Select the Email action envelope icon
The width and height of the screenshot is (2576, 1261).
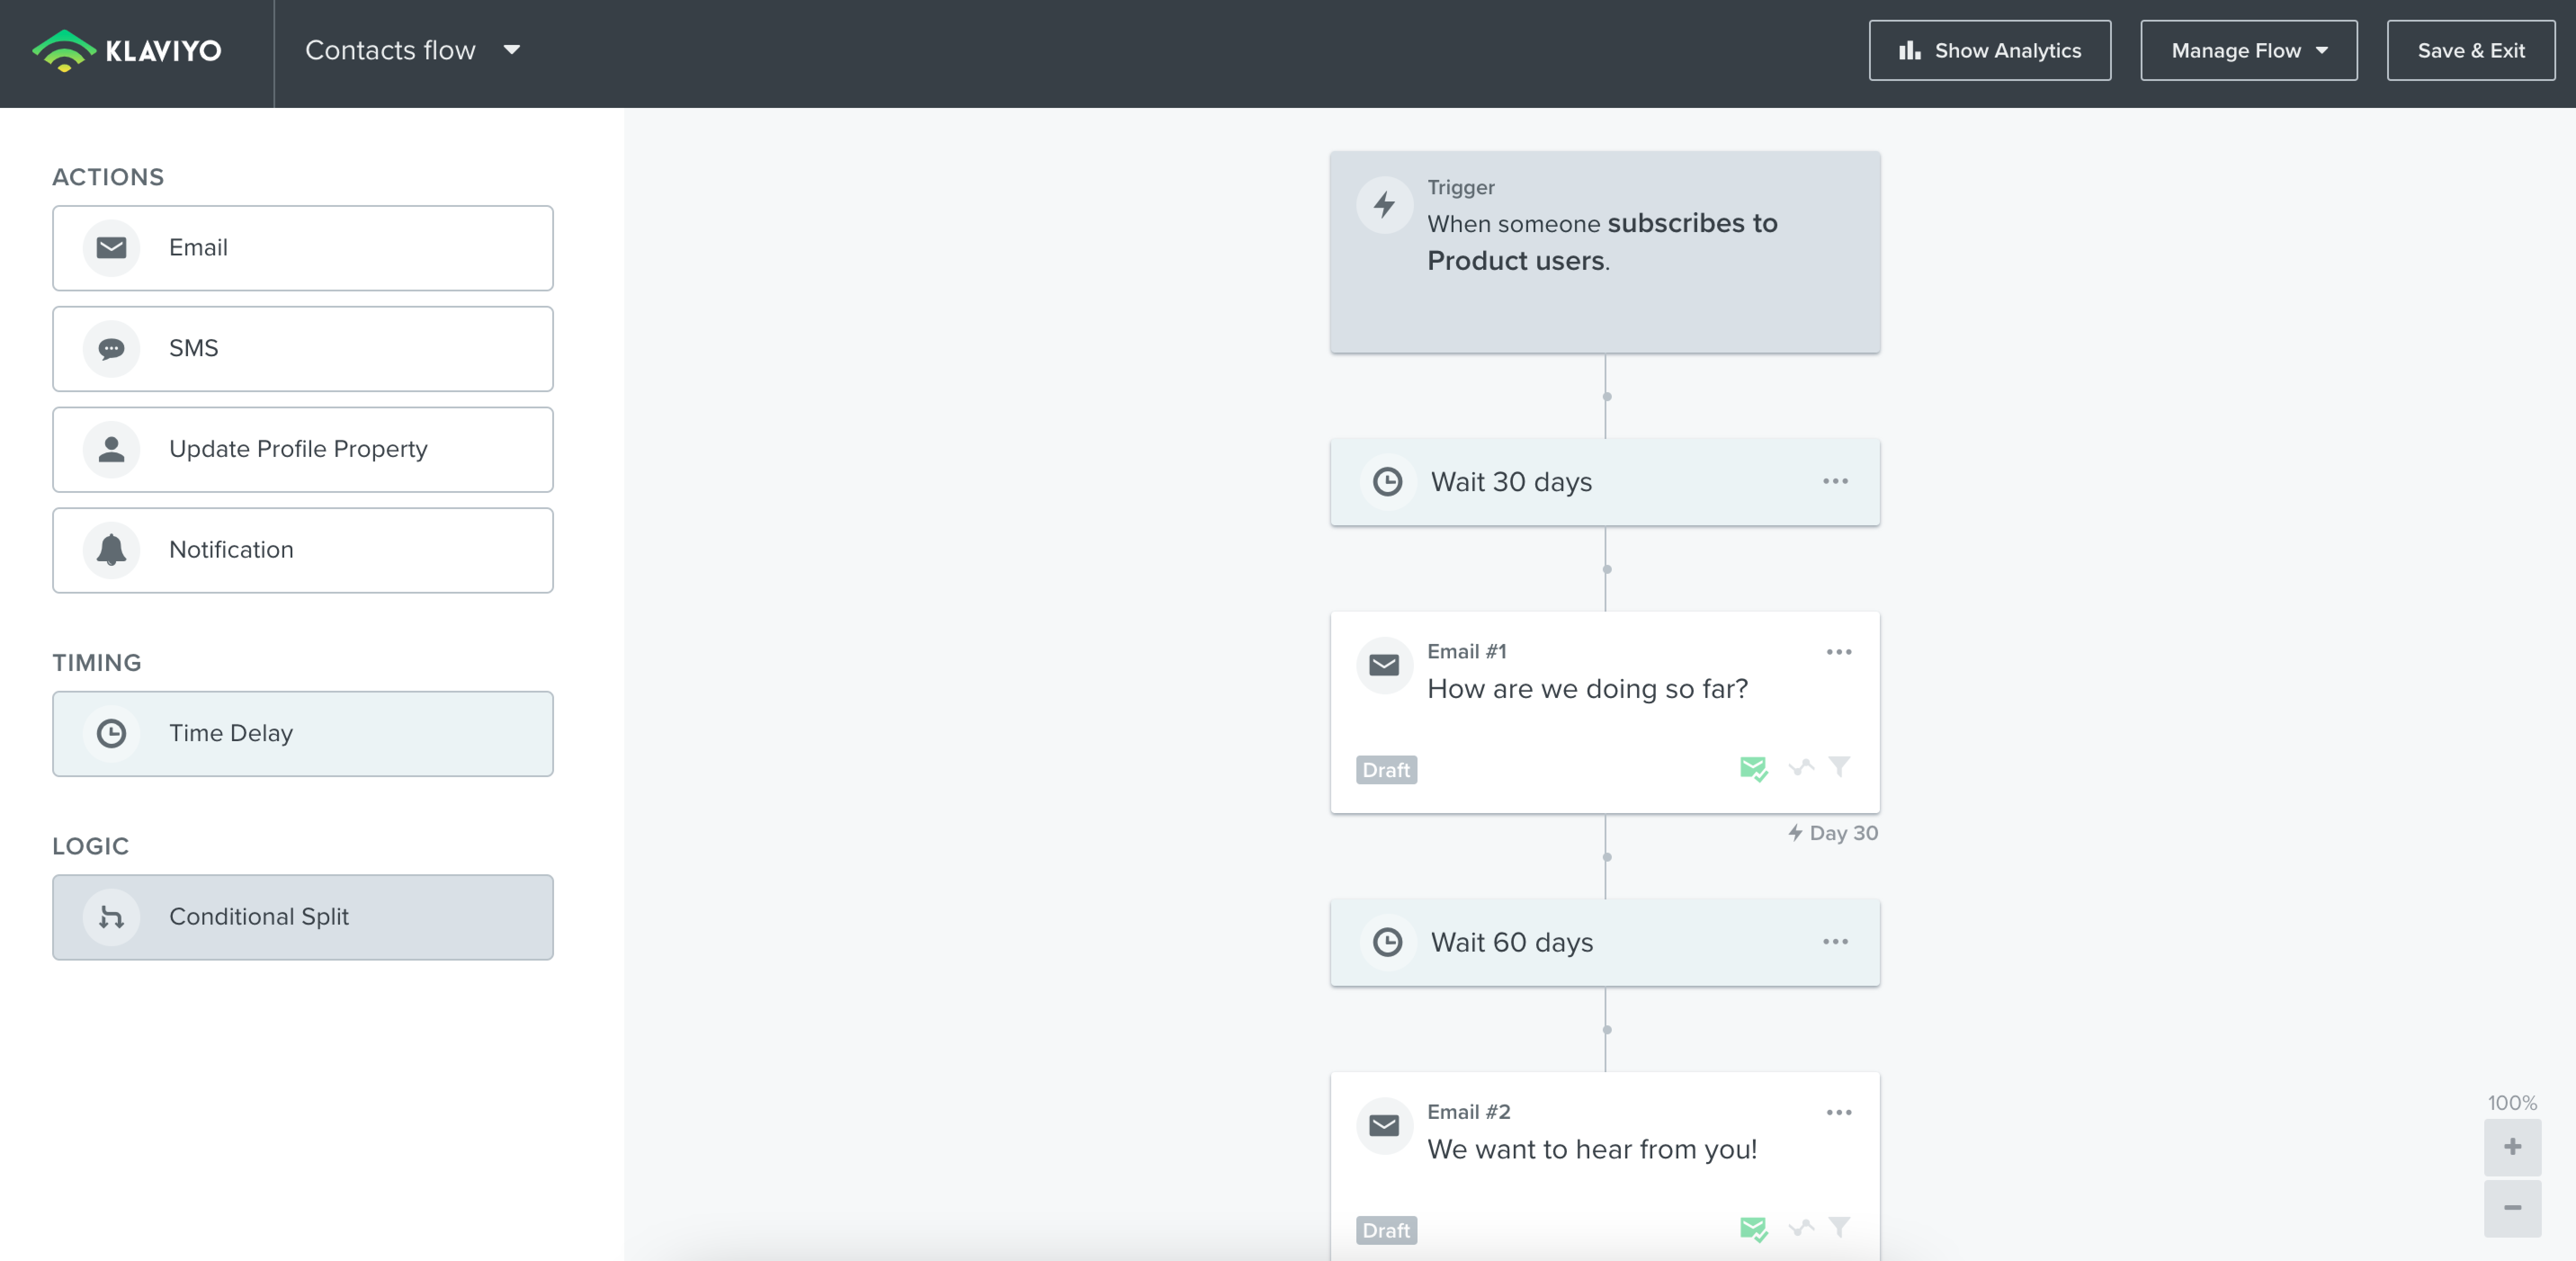point(111,248)
